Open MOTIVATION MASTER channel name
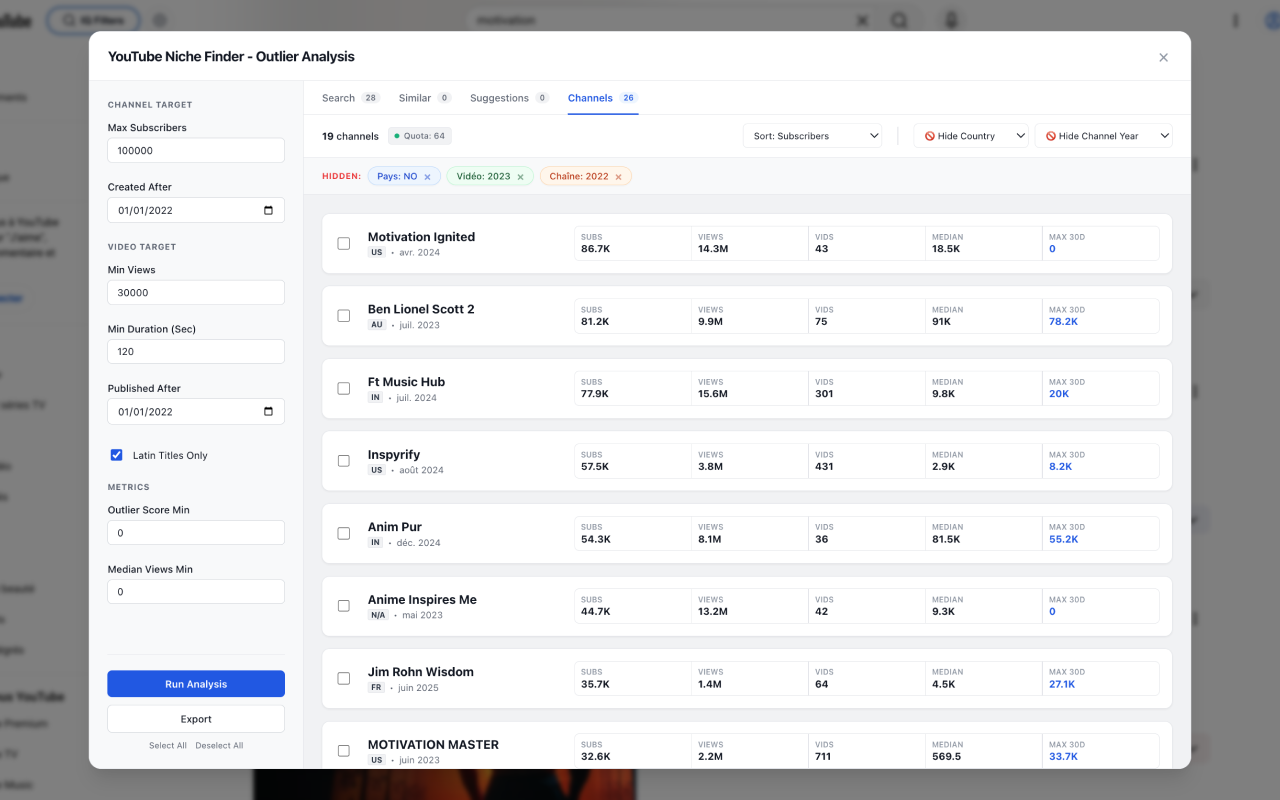This screenshot has height=800, width=1280. pos(433,745)
